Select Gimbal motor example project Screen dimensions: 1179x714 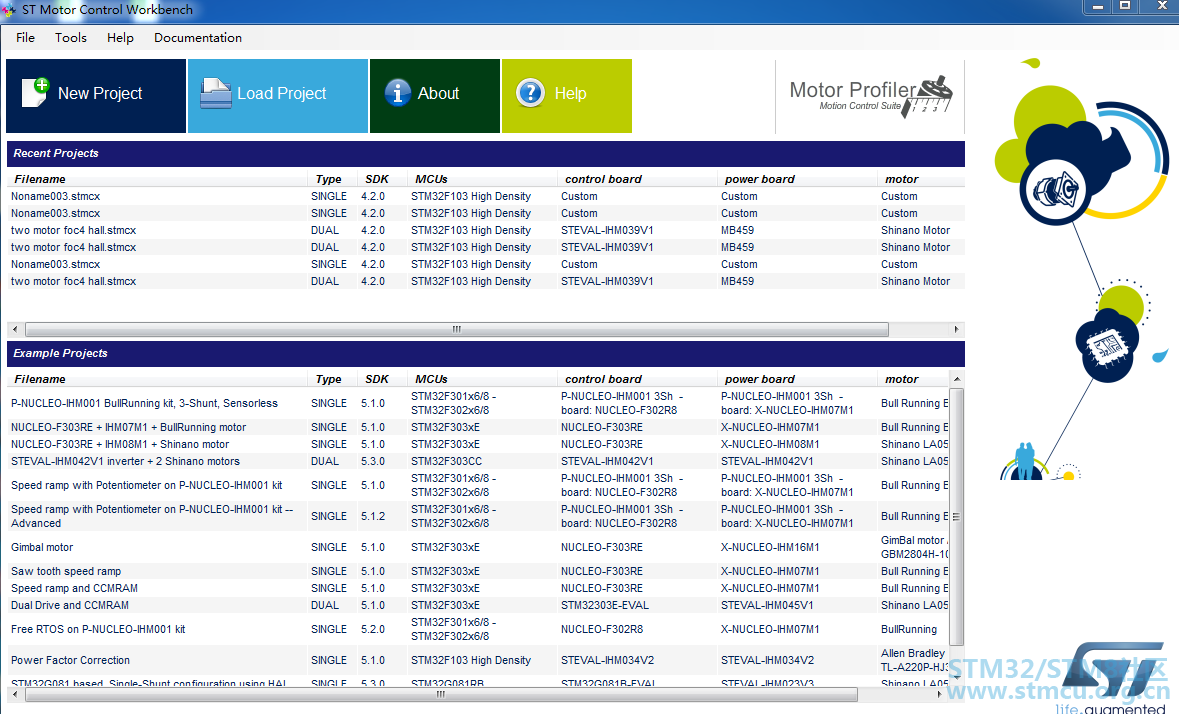[478, 547]
